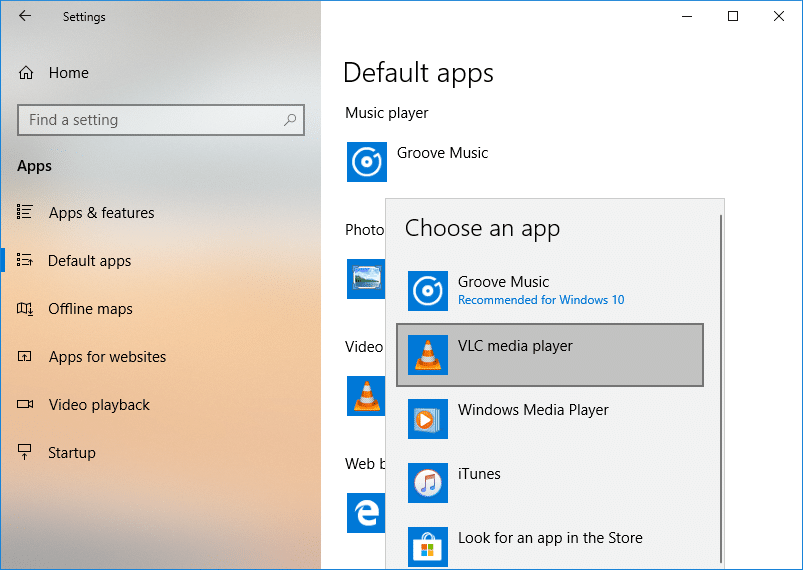Click the Edge icon under Web browser
Image resolution: width=803 pixels, height=570 pixels.
click(x=366, y=512)
